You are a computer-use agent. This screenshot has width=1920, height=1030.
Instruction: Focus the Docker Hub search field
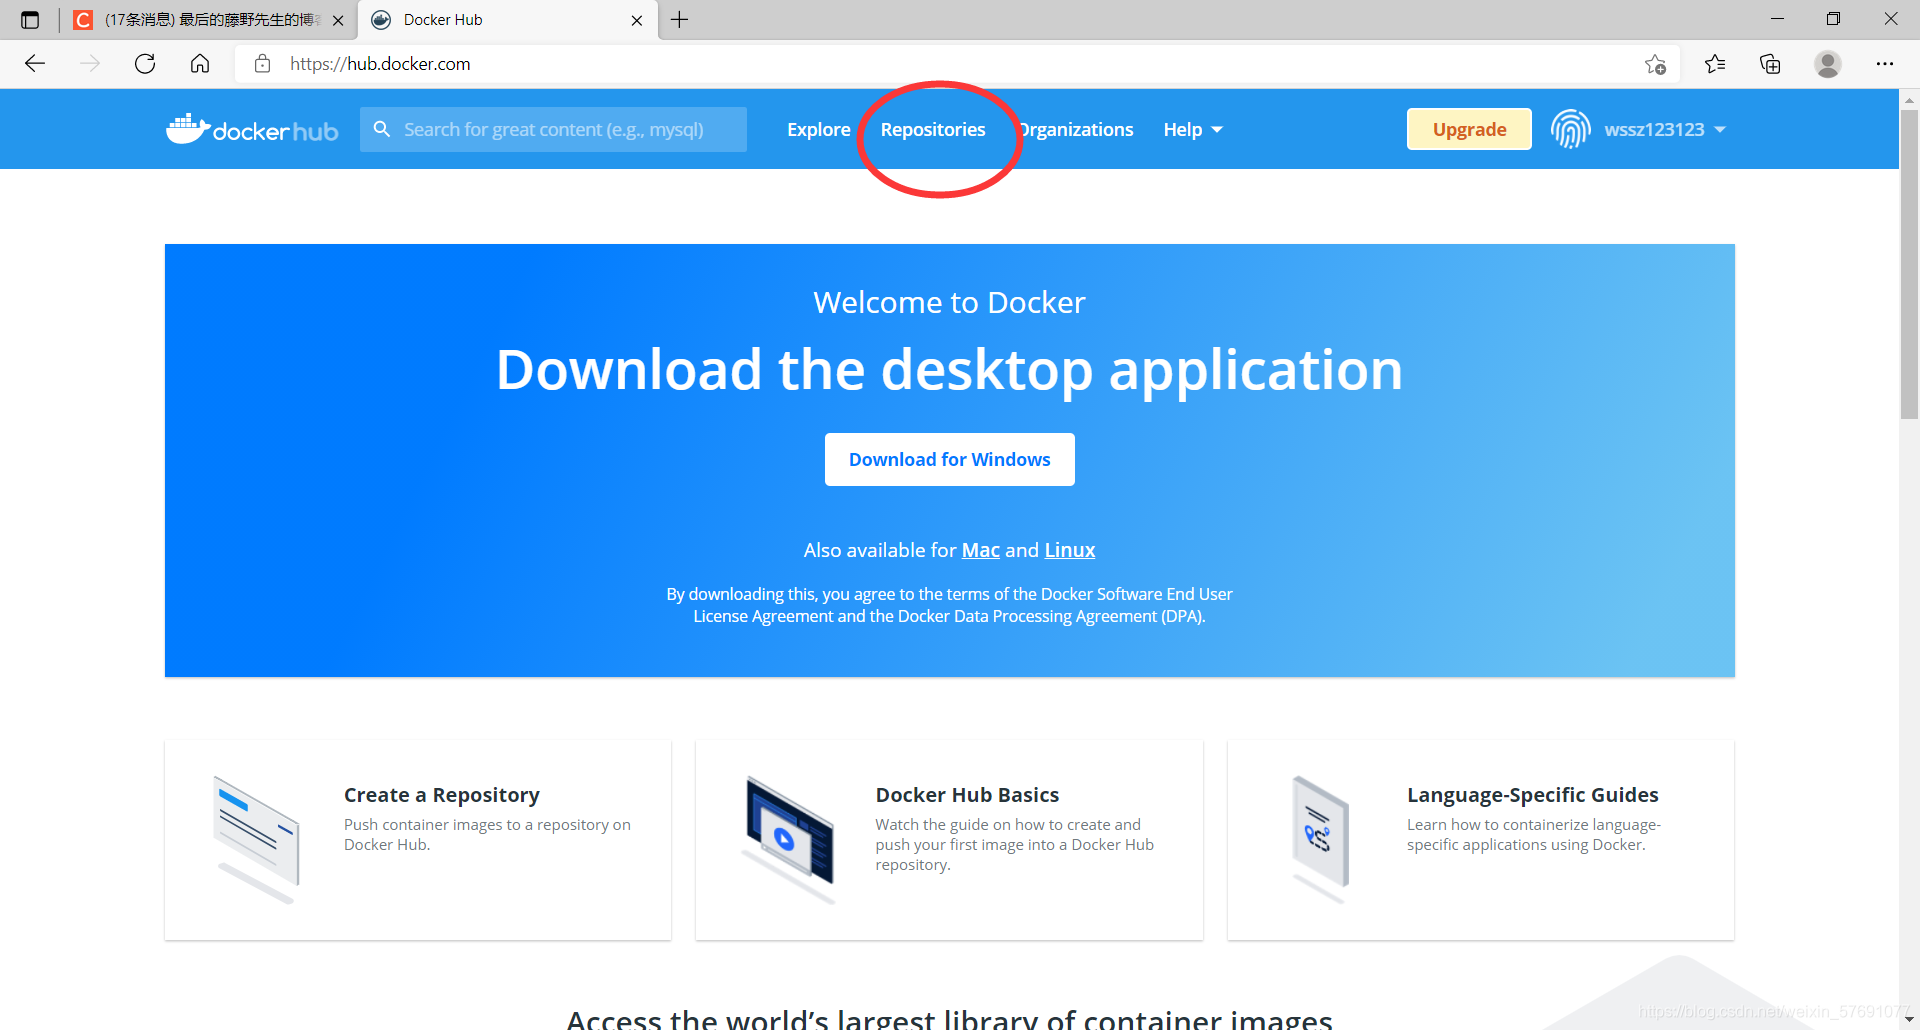554,129
